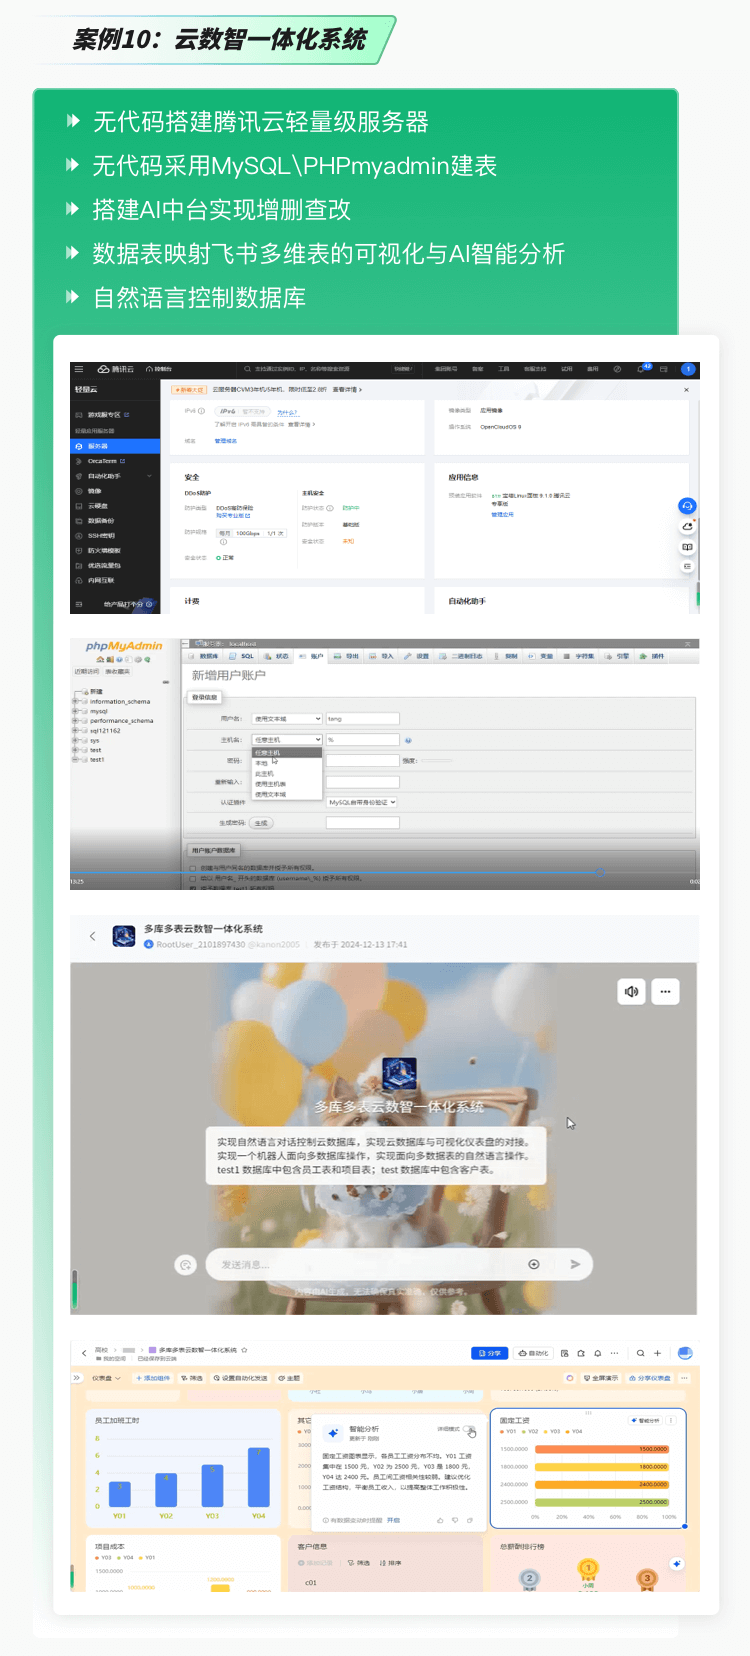Click 分享仪表盘 in the dashboard toolbar
The image size is (750, 1656).
coord(650,1378)
